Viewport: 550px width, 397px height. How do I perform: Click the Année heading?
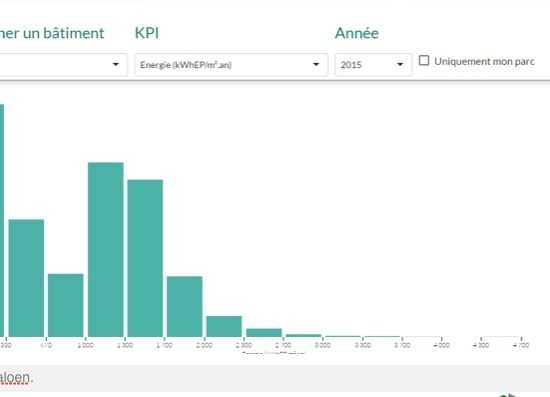357,33
